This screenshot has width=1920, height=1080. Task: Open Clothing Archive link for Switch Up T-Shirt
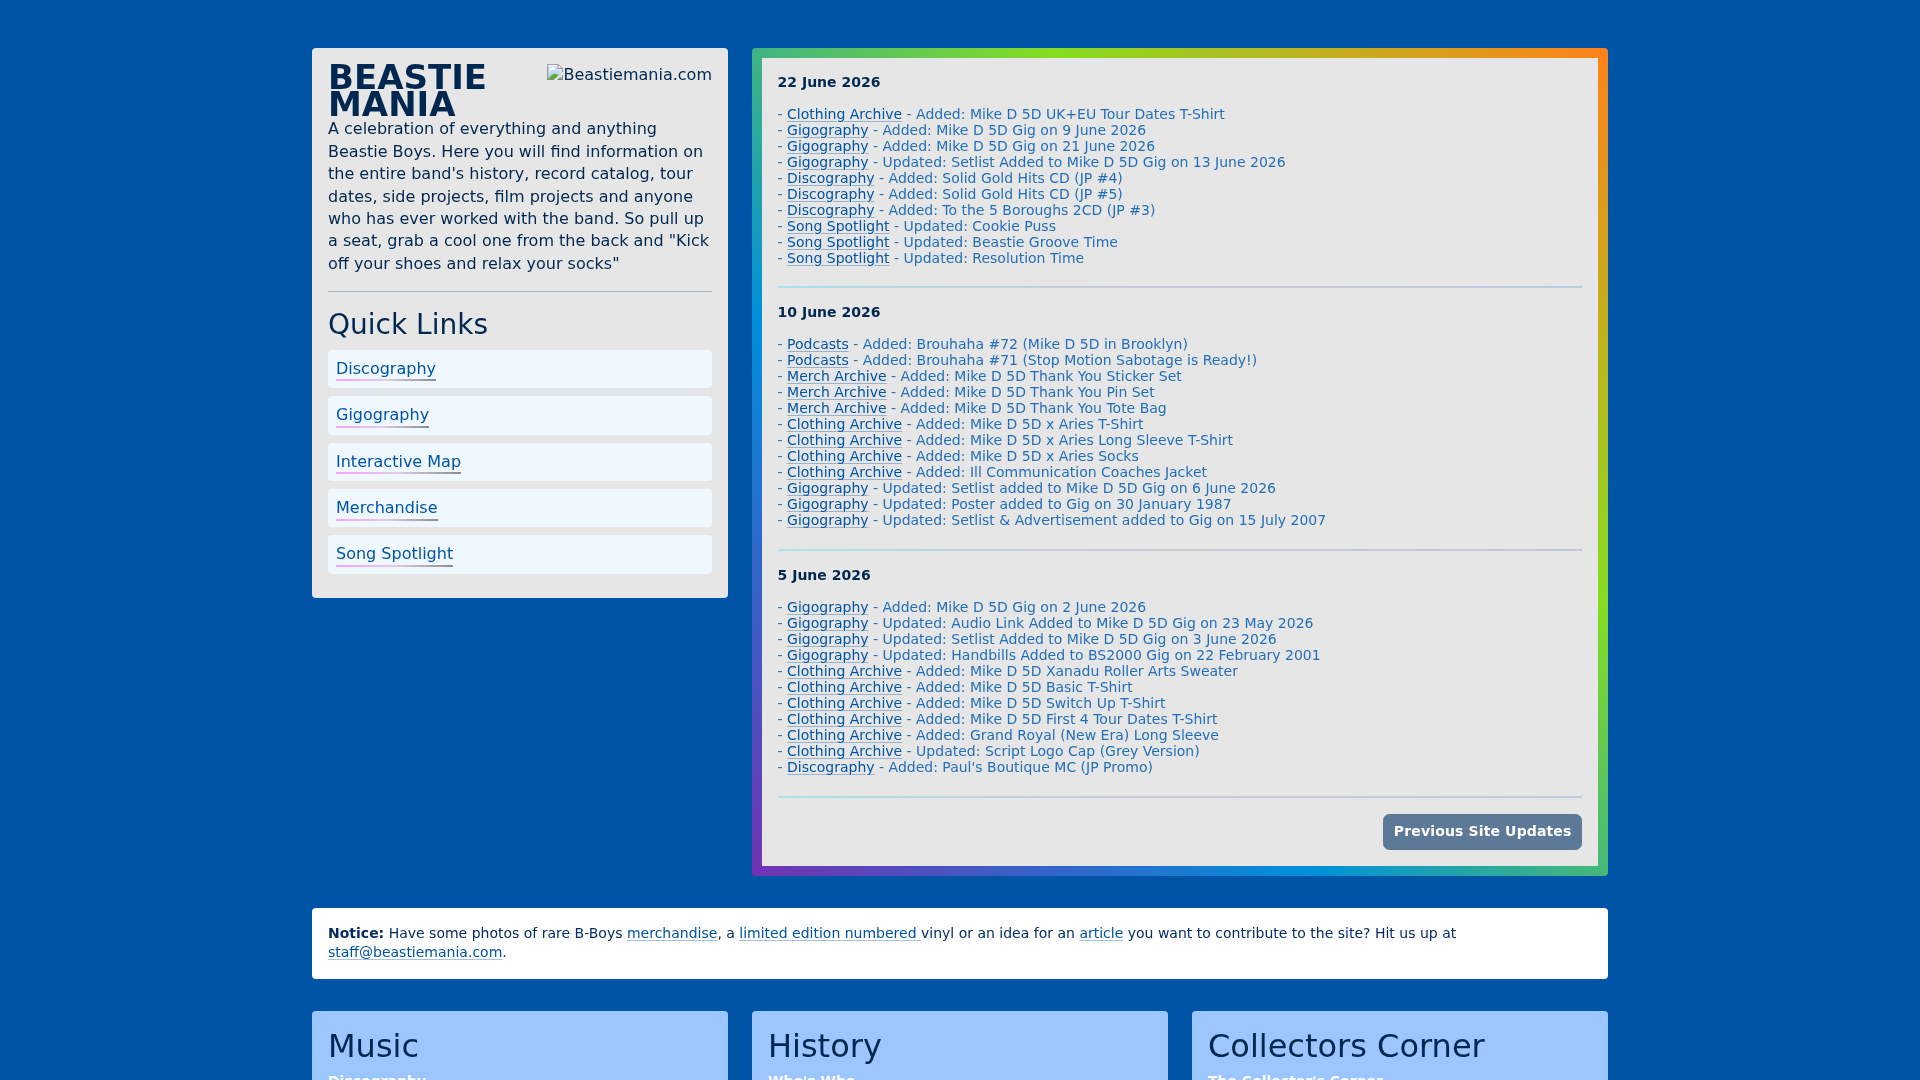844,704
